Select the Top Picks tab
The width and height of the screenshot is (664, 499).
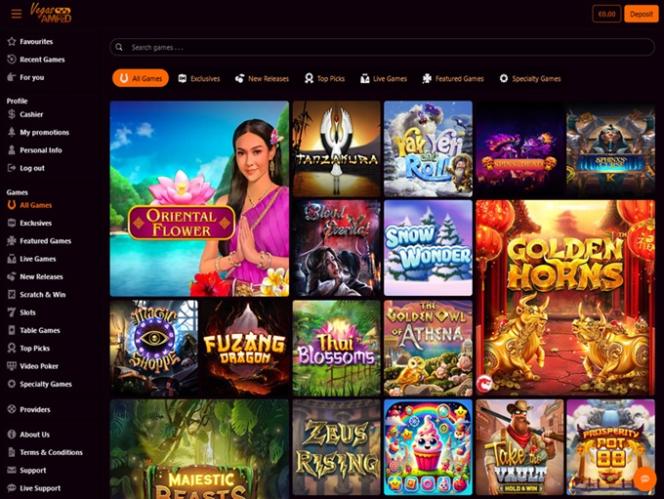pos(324,78)
